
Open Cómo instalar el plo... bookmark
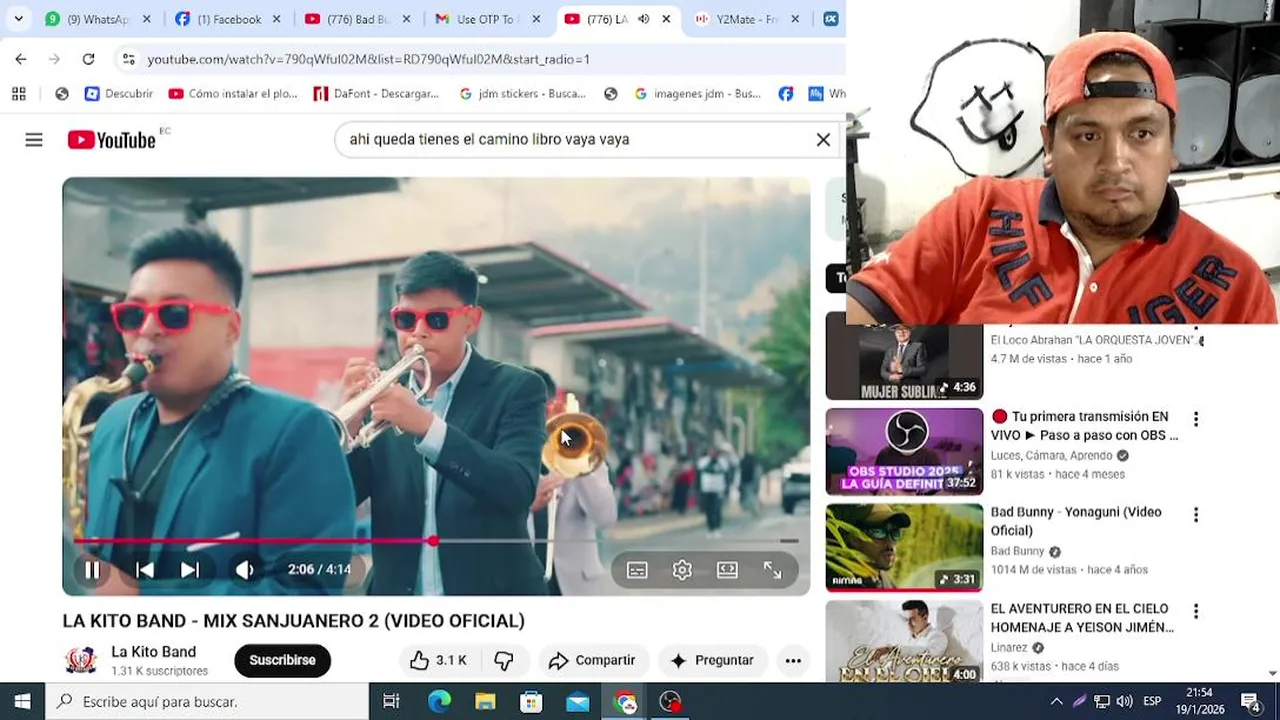[232, 93]
